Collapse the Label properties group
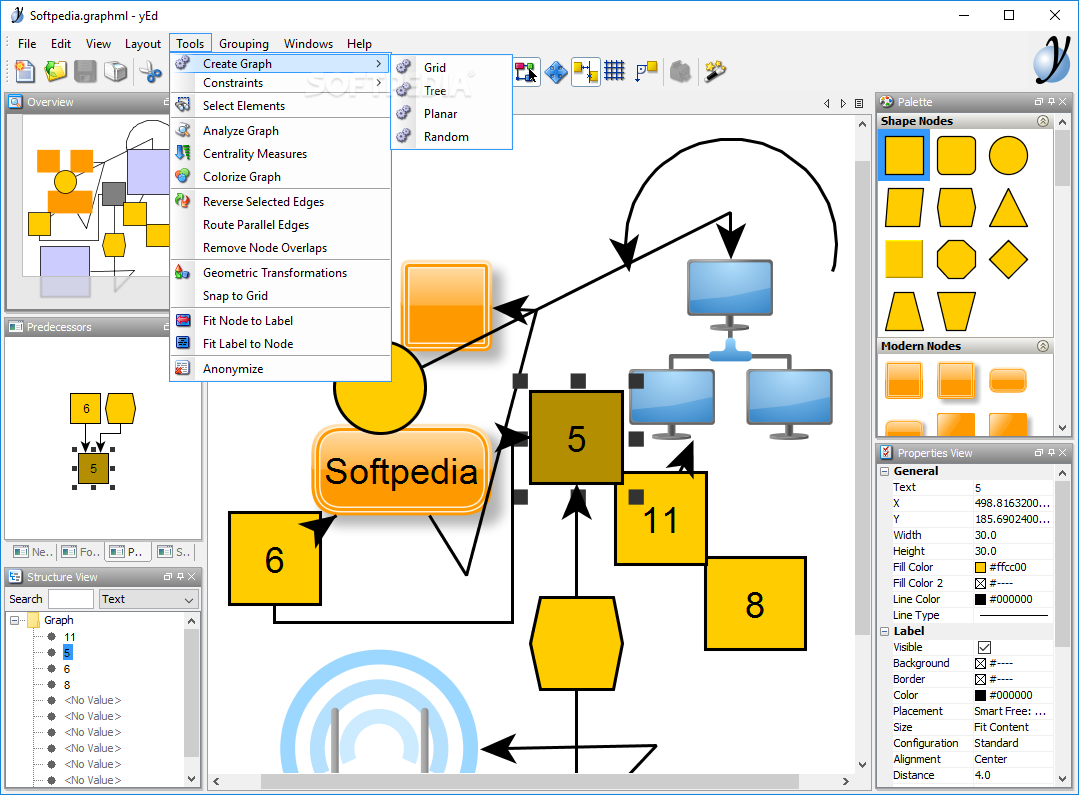Viewport: 1079px width, 795px height. [885, 631]
